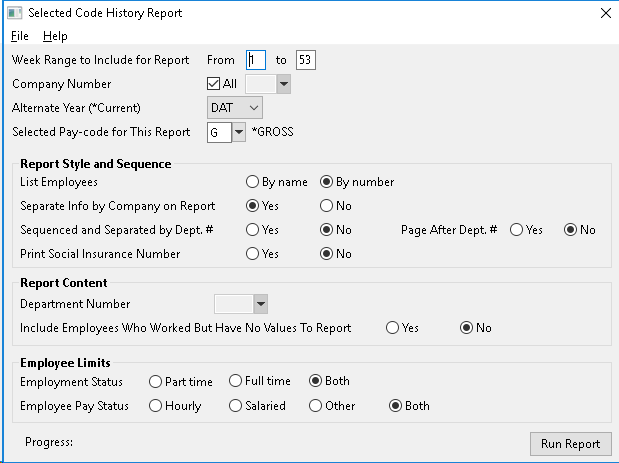Click the Run Report button
619x463 pixels.
point(570,444)
